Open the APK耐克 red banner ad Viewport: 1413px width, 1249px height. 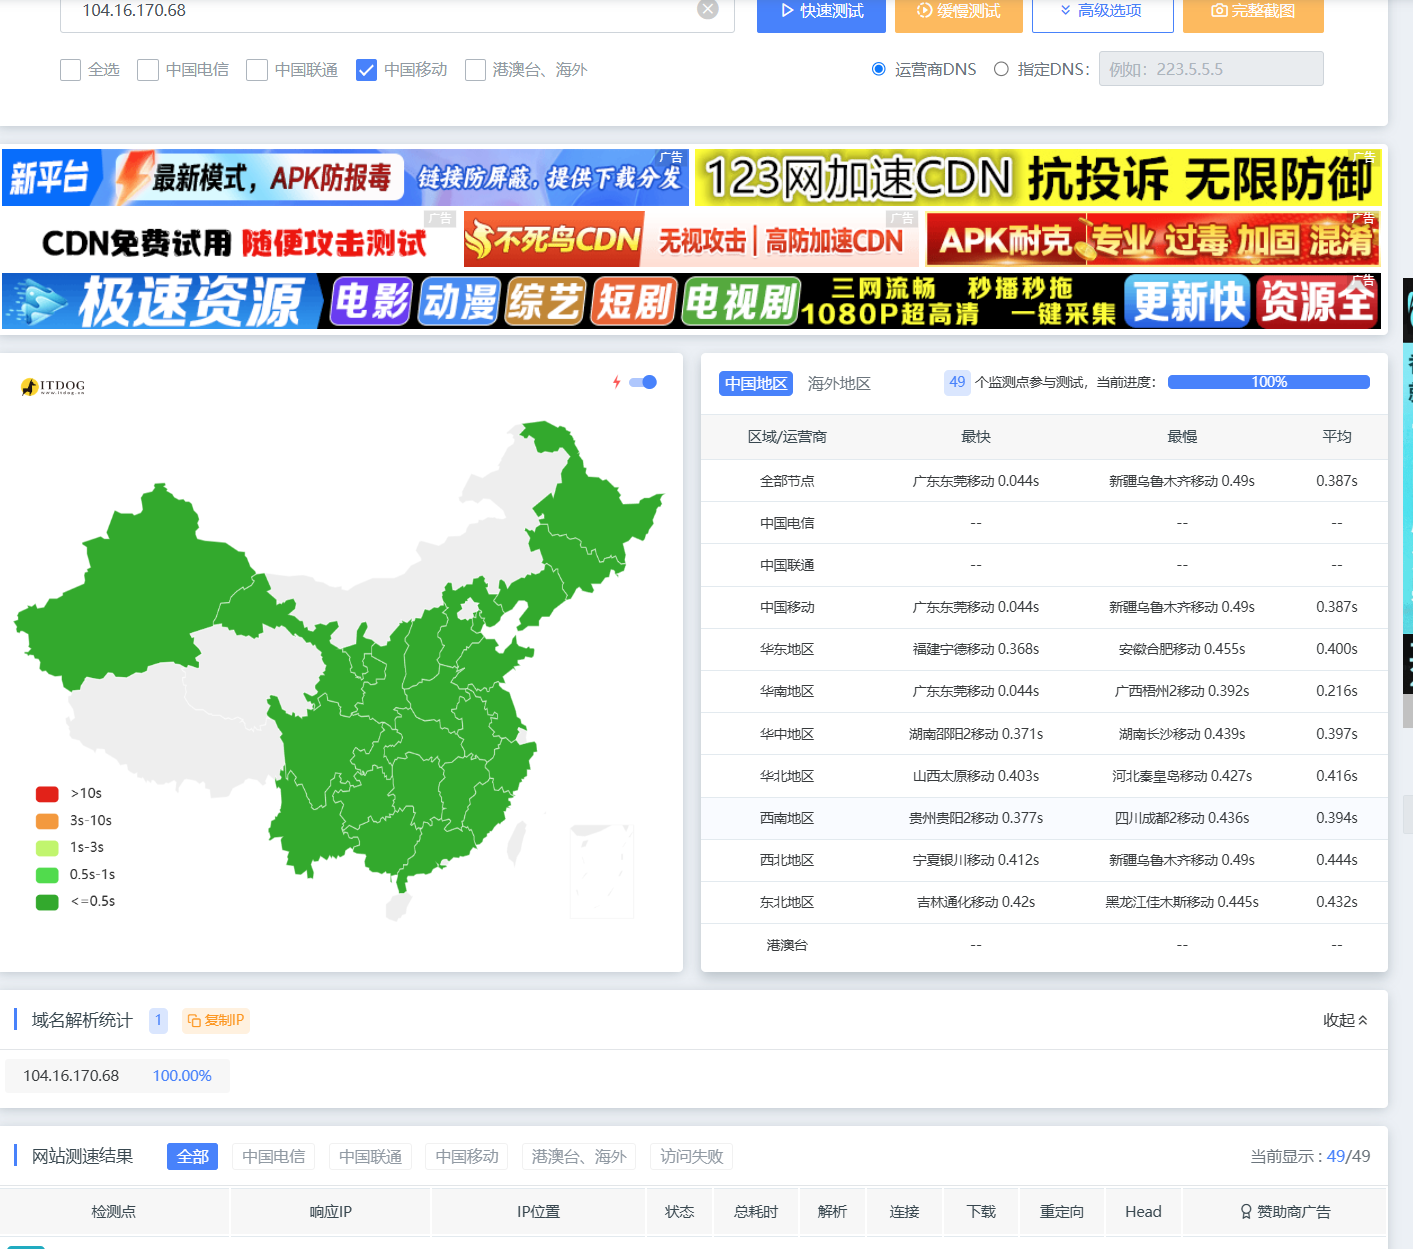(1153, 240)
